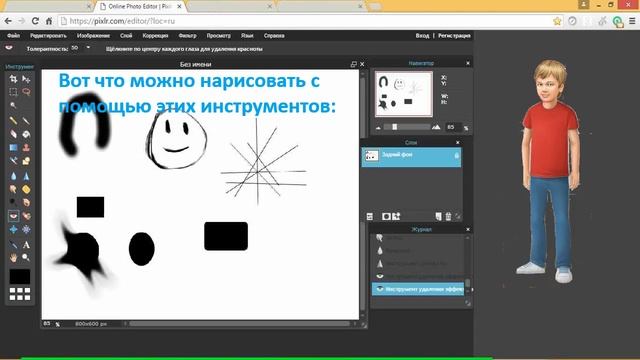Select the Crop tool
The image size is (640, 360).
coord(13,79)
